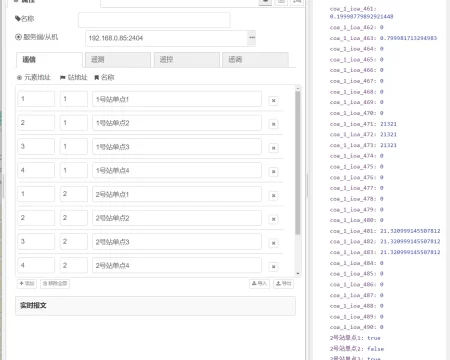Select debug entry coa_1_ioa_482
Screen dimensions: 450x360
pyautogui.click(x=385, y=242)
